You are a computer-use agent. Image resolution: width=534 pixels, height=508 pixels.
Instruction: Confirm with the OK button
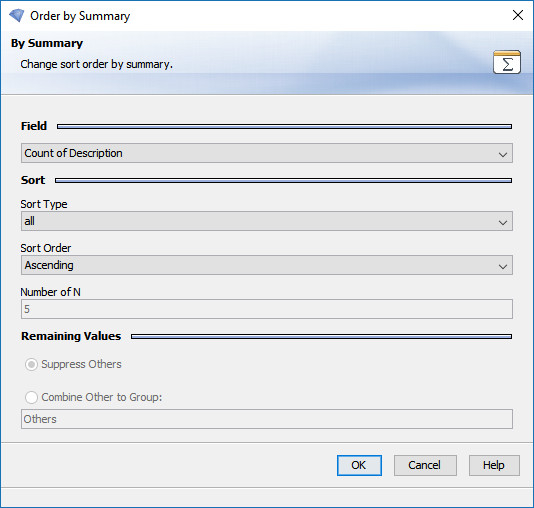359,465
